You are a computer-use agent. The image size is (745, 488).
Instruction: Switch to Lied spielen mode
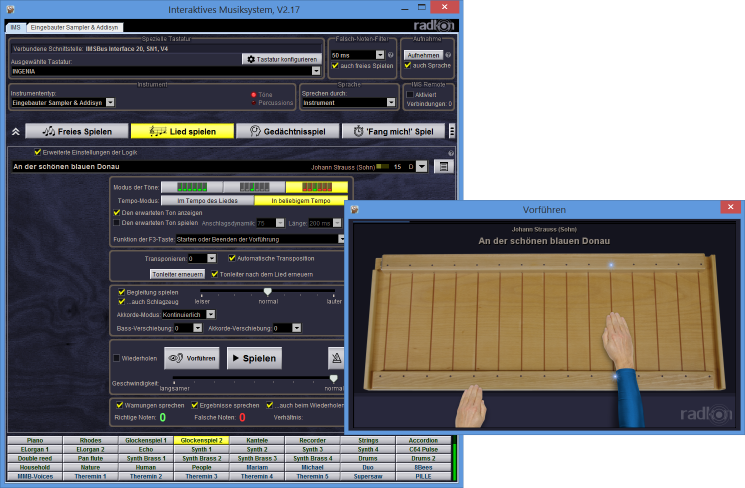click(182, 131)
